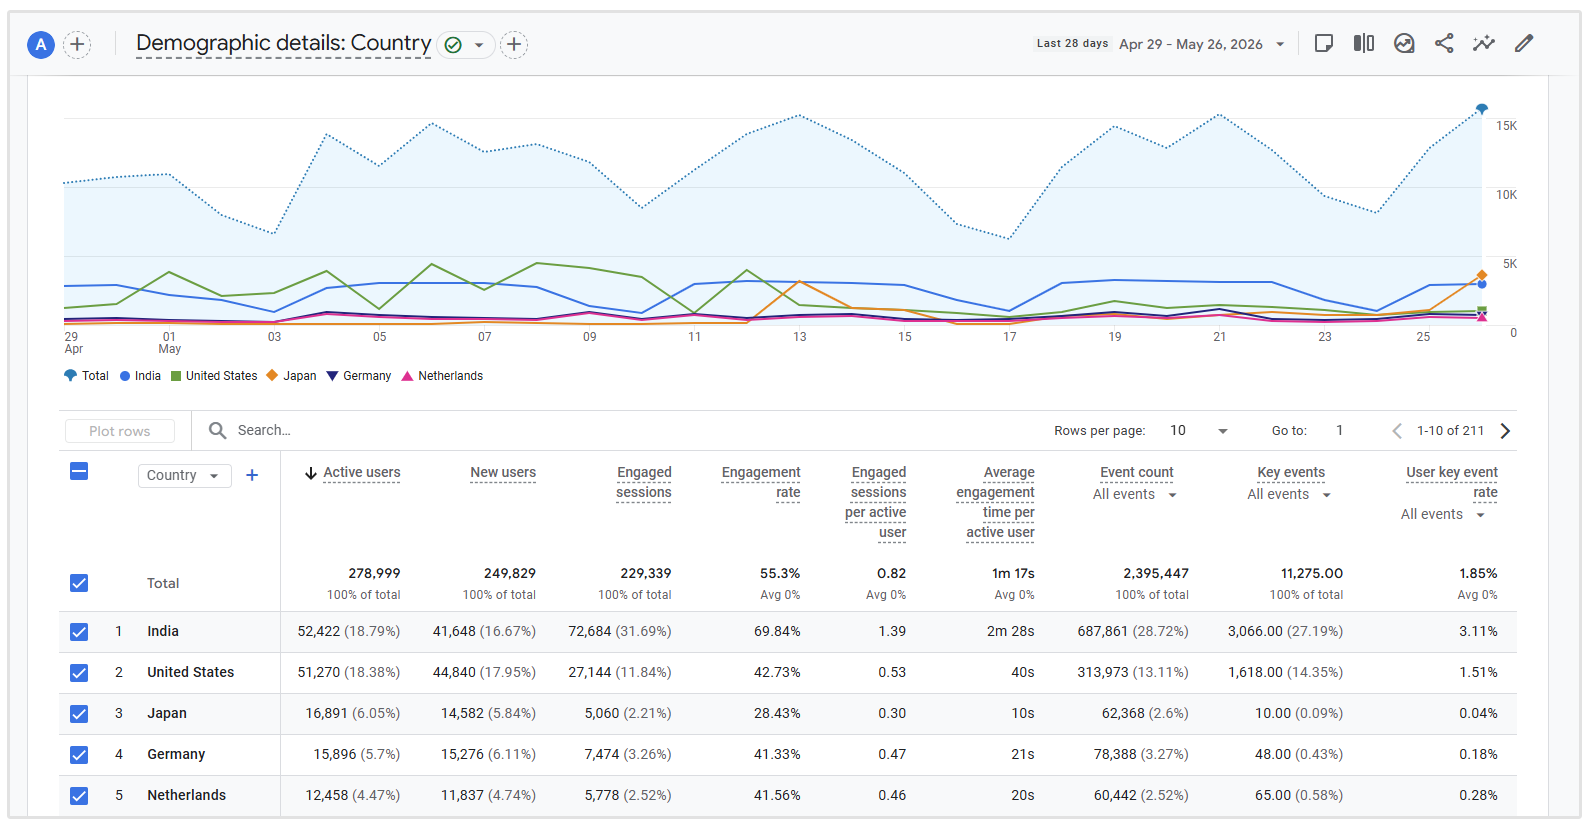Image resolution: width=1590 pixels, height=830 pixels.
Task: Go to the previous page of rows
Action: (x=1397, y=431)
